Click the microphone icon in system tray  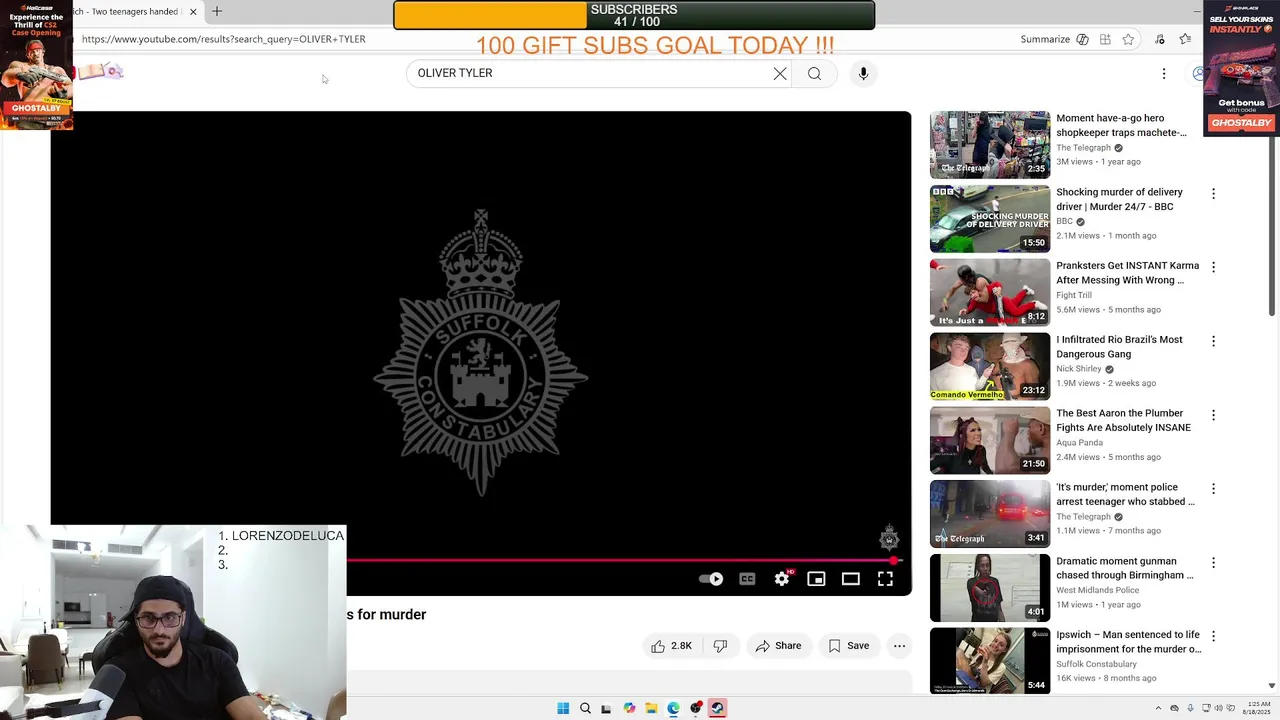1190,708
